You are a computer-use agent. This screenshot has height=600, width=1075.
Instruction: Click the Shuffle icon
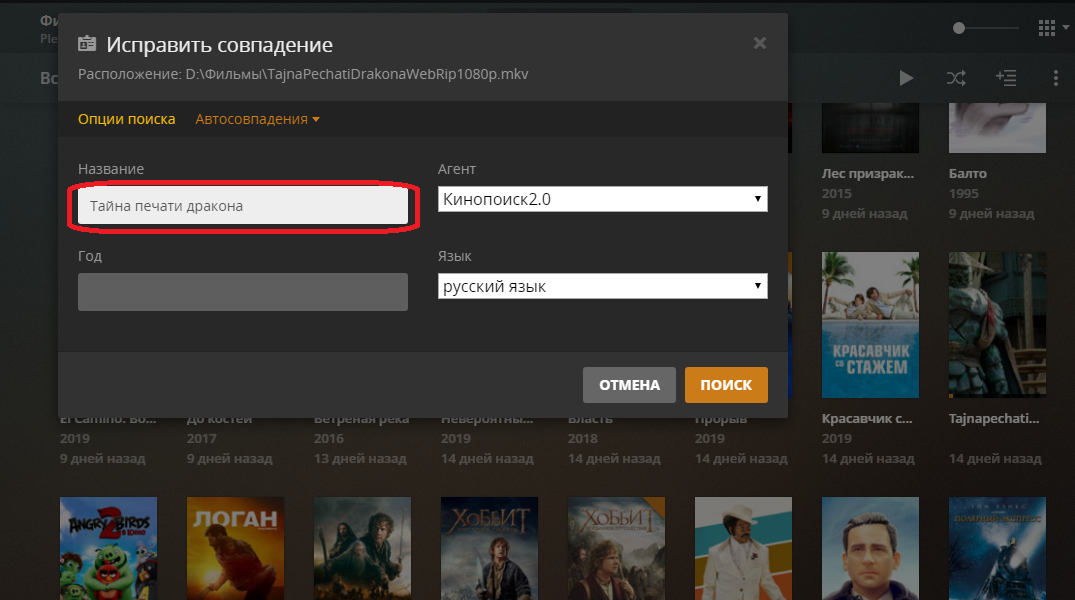click(x=955, y=78)
